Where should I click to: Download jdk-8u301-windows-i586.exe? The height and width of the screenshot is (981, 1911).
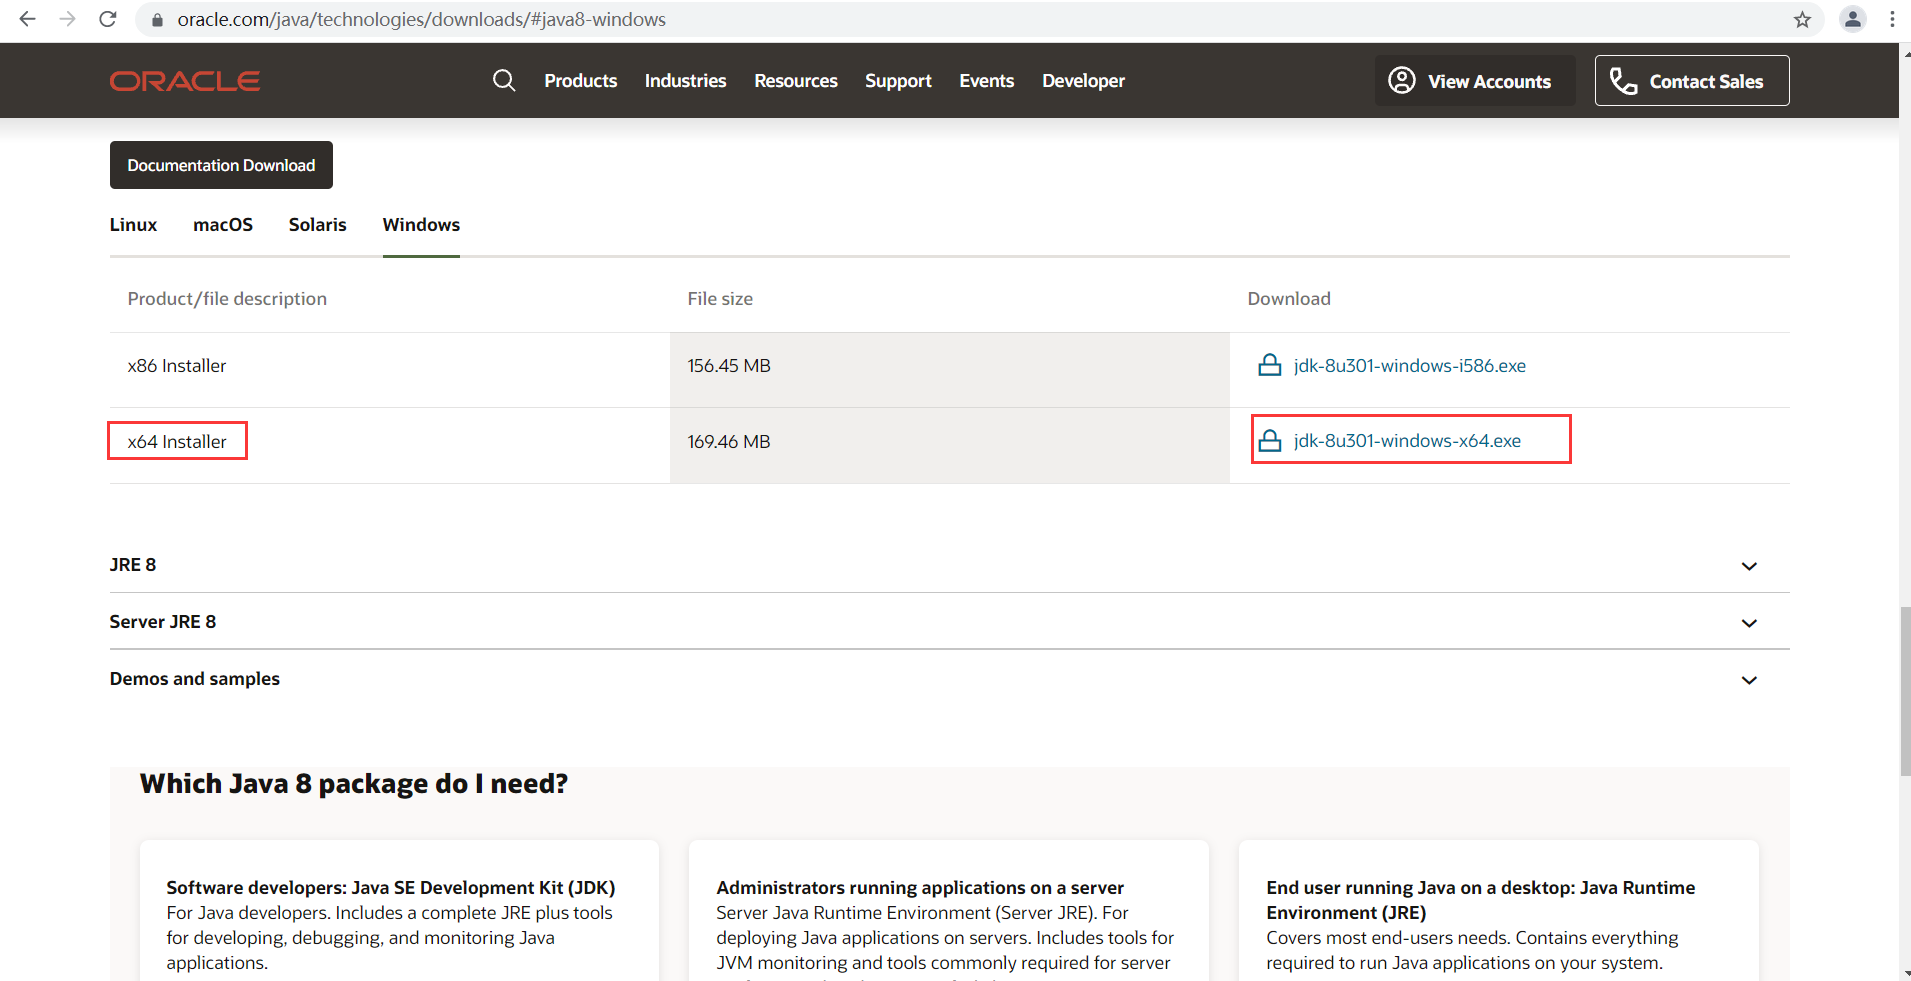click(x=1409, y=366)
